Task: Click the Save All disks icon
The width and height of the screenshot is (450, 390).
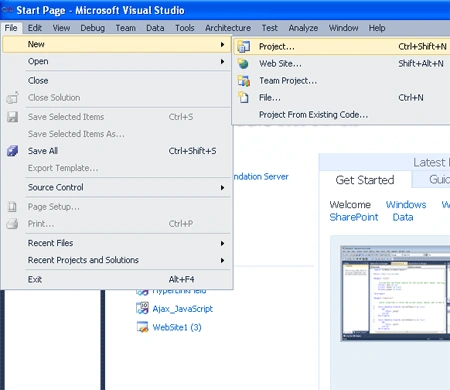Action: (12, 151)
